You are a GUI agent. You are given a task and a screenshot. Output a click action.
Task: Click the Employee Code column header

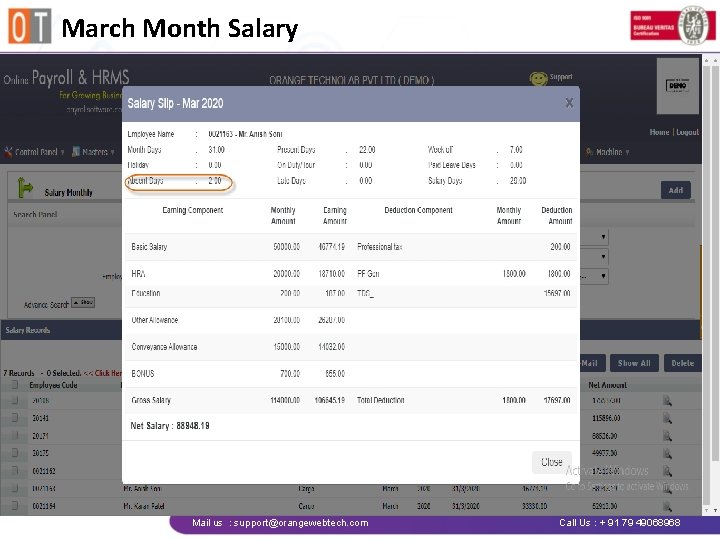[53, 385]
